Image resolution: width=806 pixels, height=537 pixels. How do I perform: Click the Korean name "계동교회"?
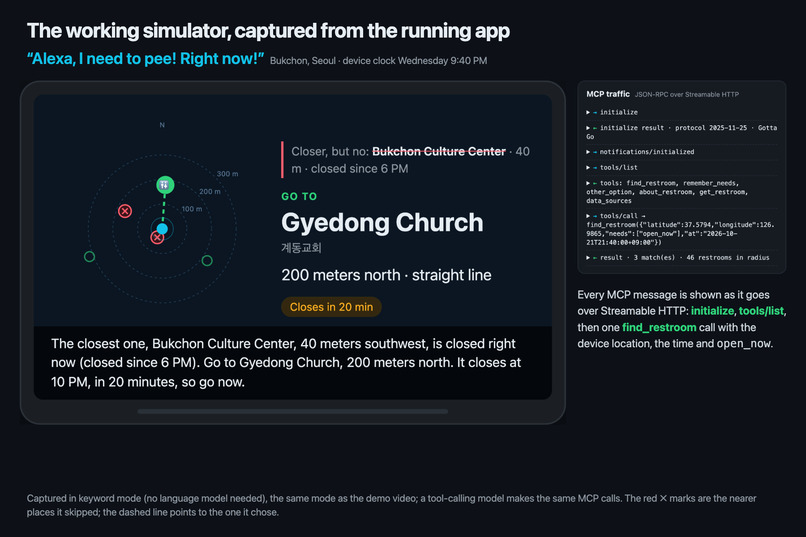301,248
